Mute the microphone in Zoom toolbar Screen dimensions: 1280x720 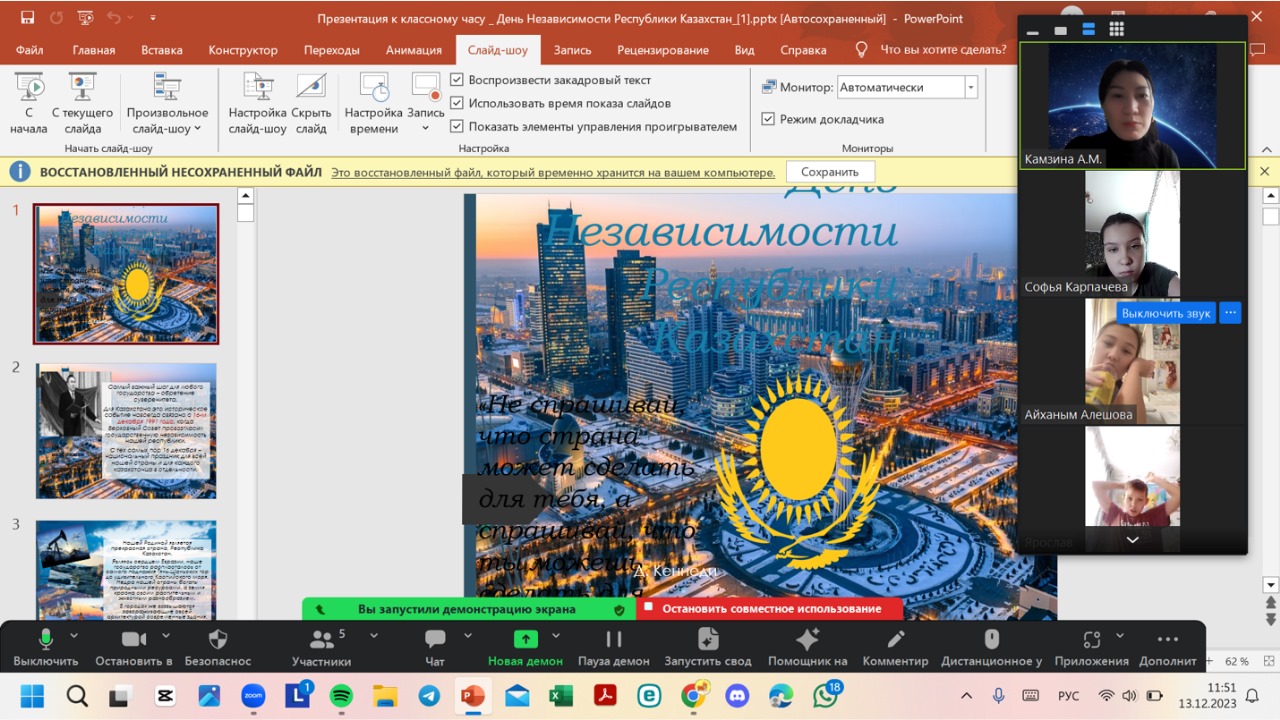coord(45,639)
